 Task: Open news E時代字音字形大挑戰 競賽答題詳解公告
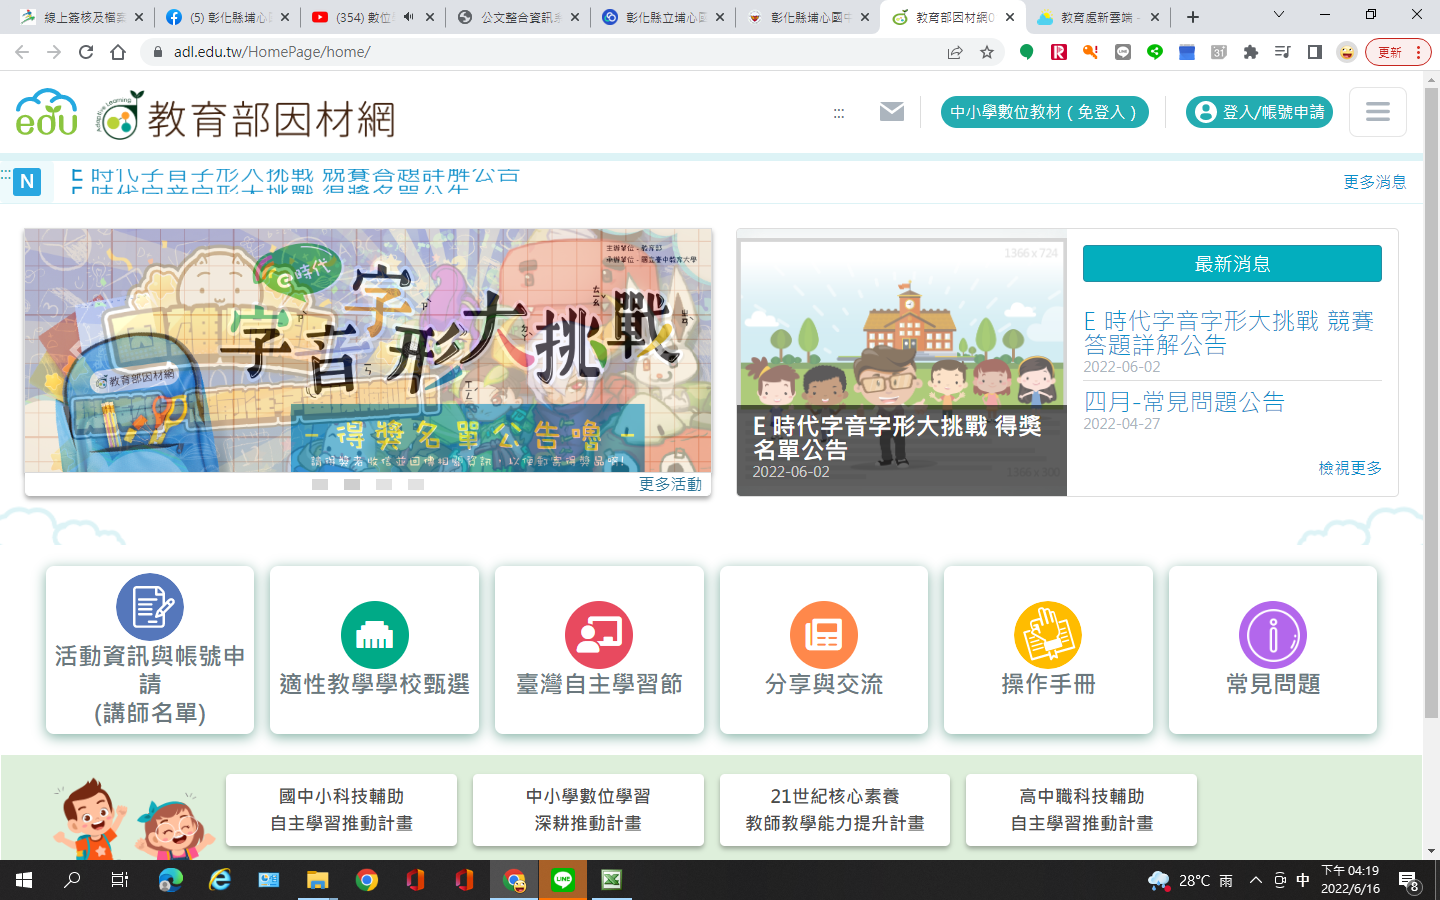click(x=1229, y=333)
